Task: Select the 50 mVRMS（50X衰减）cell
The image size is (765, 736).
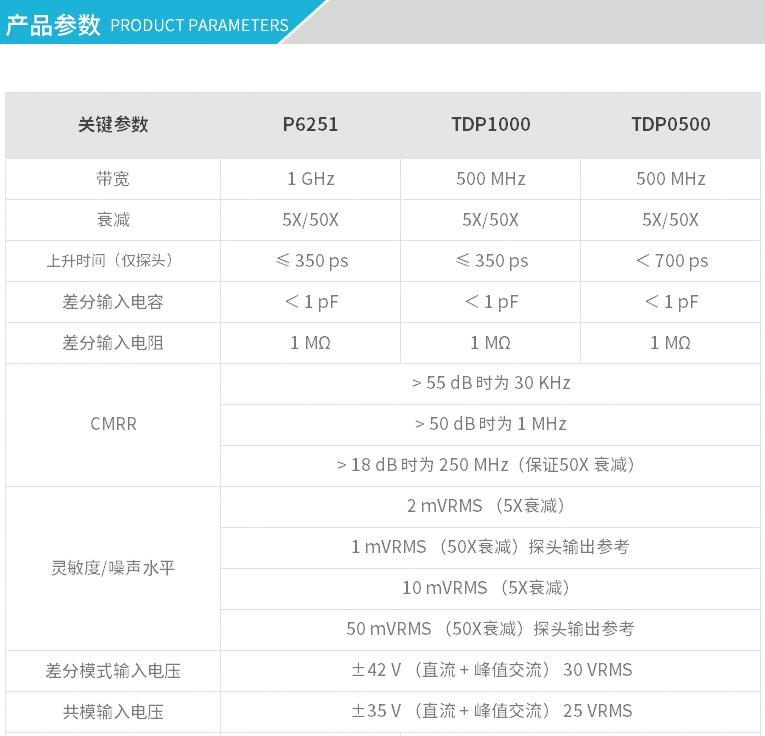Action: tap(490, 629)
